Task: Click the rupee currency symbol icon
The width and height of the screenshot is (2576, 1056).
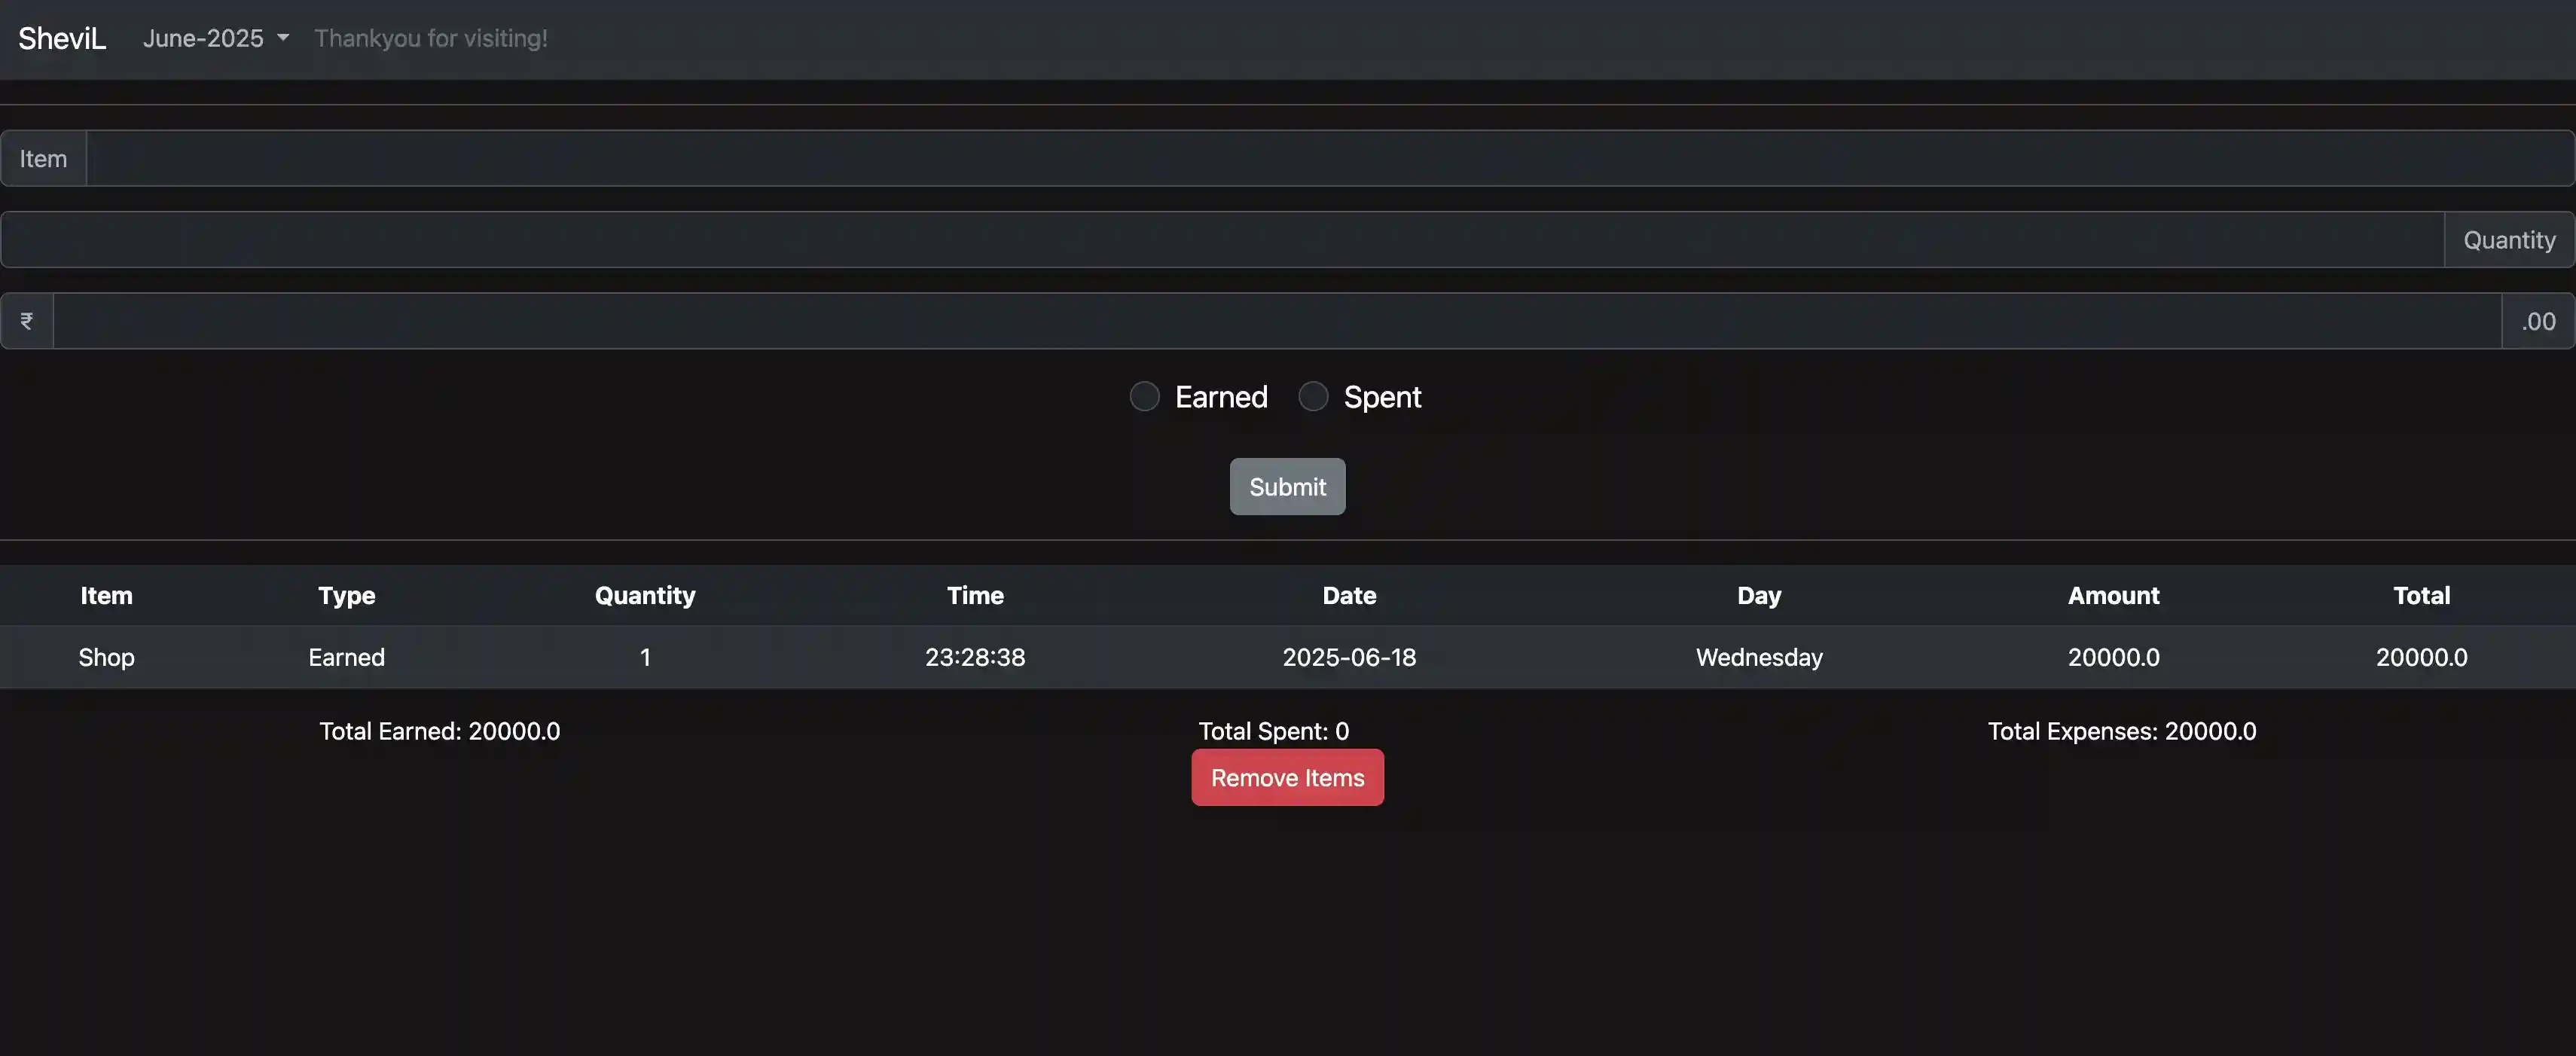Action: [x=26, y=320]
